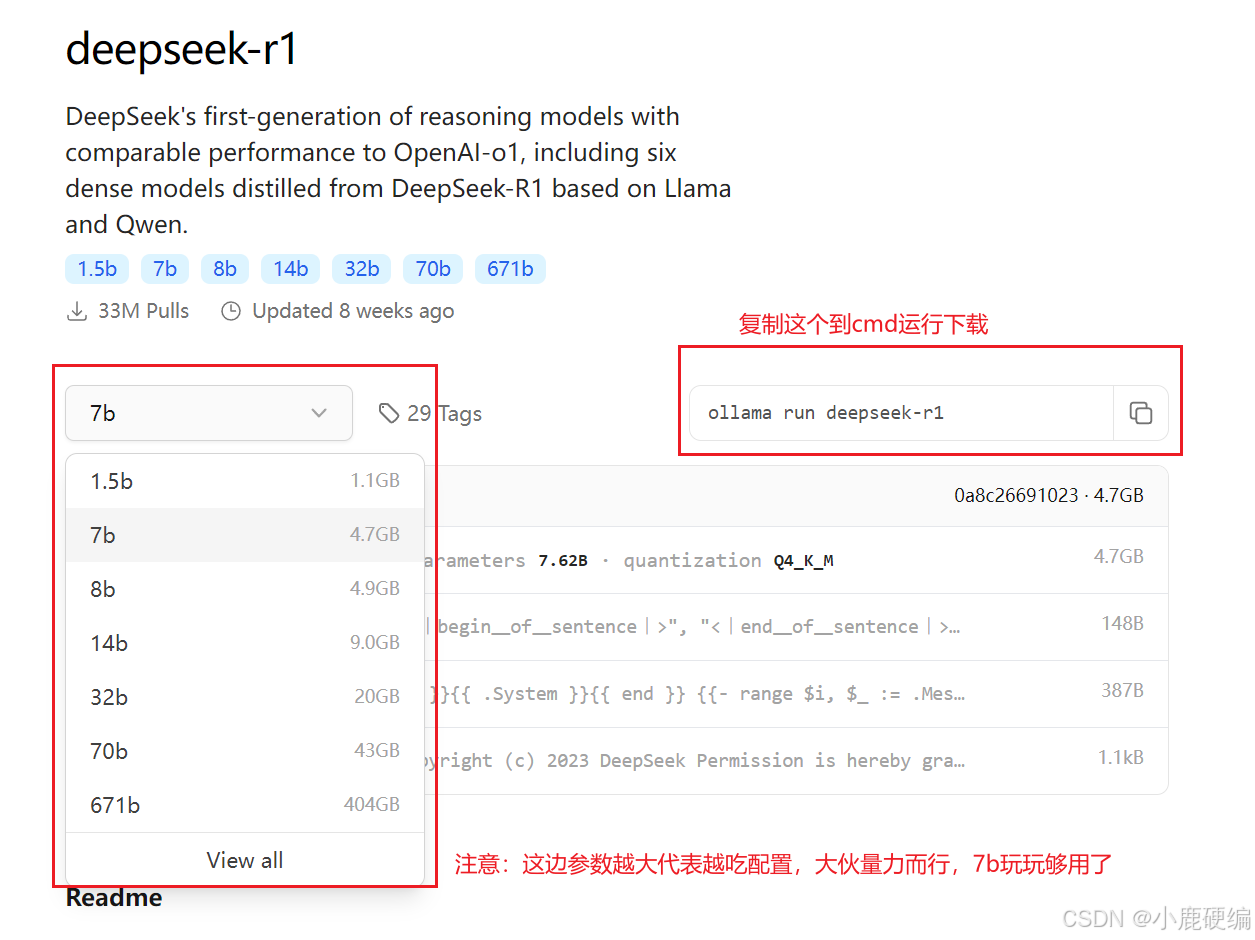Click the 7b blue tag badge

pos(165,269)
